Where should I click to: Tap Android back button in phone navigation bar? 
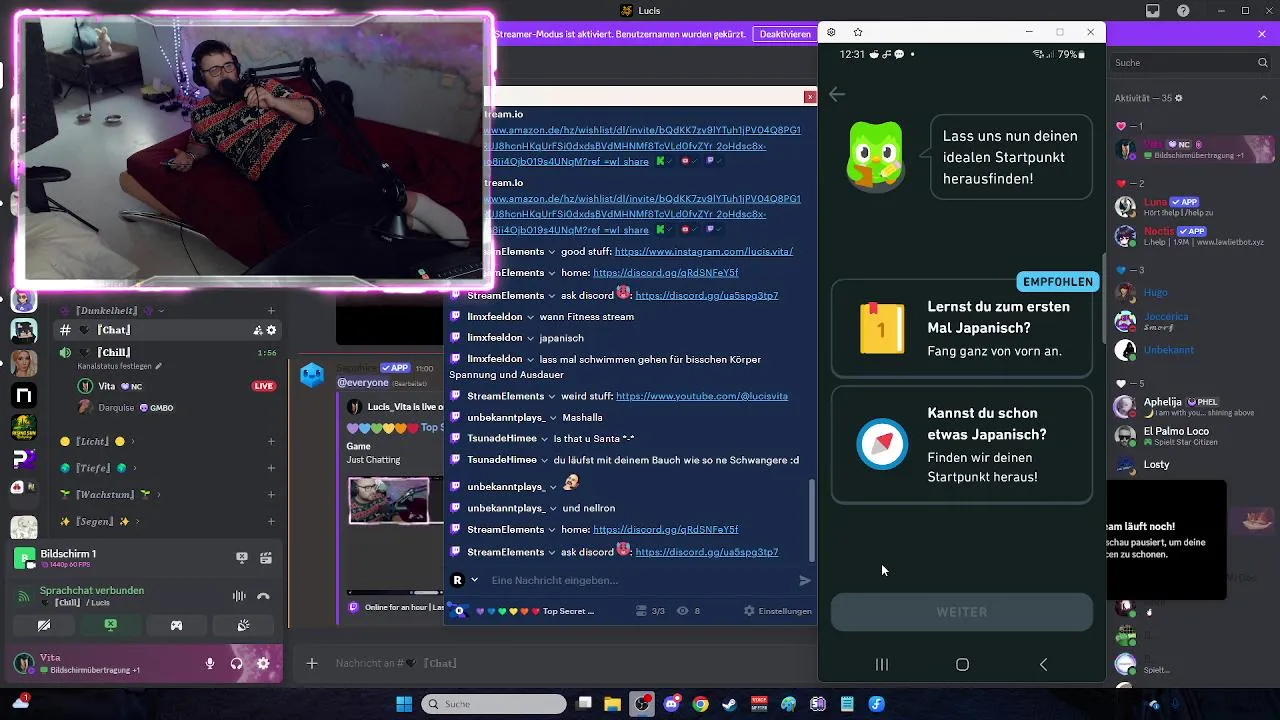pyautogui.click(x=1043, y=665)
